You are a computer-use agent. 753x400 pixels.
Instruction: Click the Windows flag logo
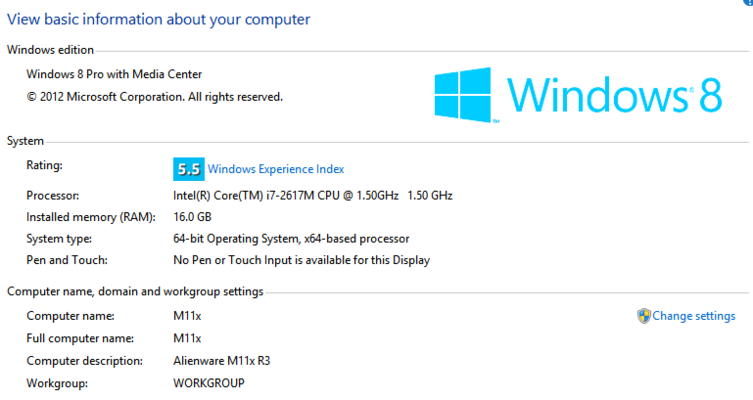tap(464, 94)
